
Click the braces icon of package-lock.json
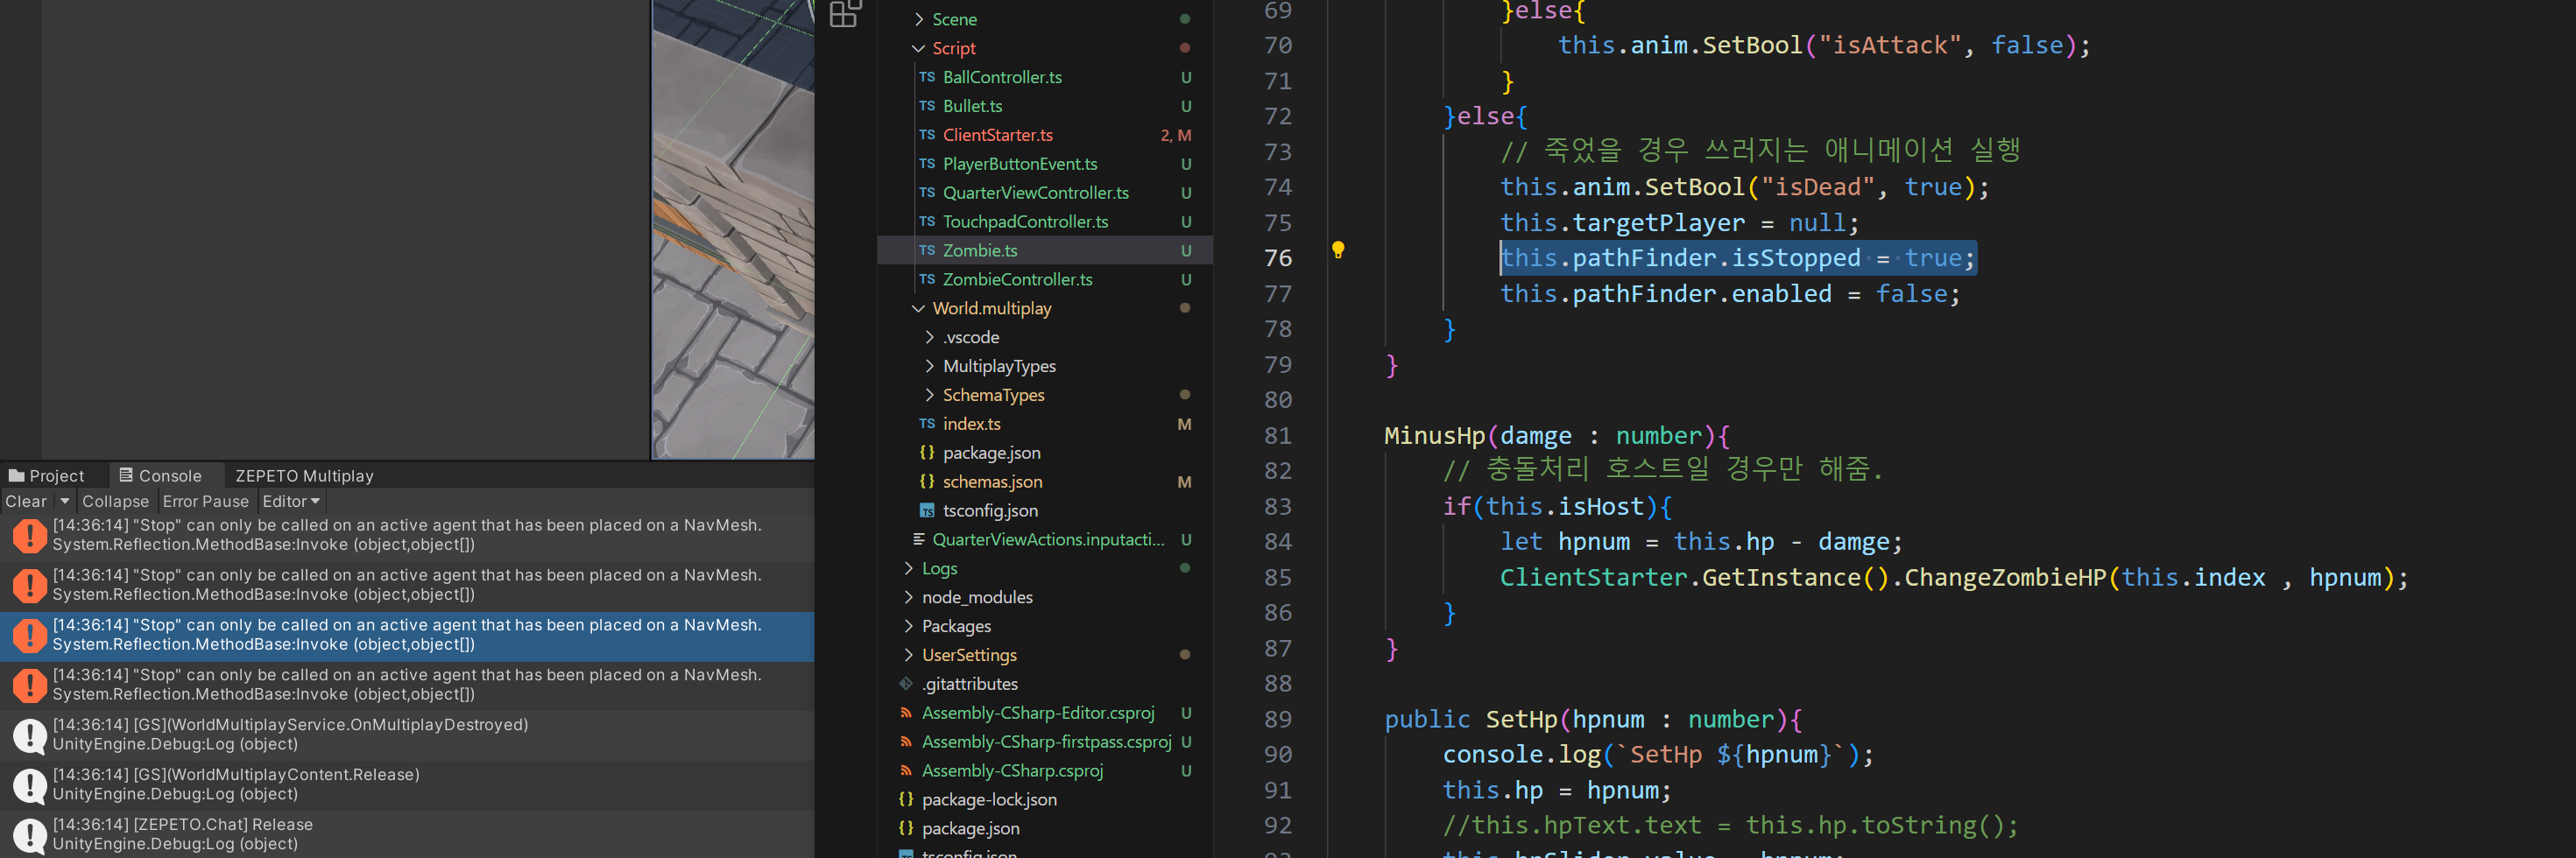tap(906, 800)
